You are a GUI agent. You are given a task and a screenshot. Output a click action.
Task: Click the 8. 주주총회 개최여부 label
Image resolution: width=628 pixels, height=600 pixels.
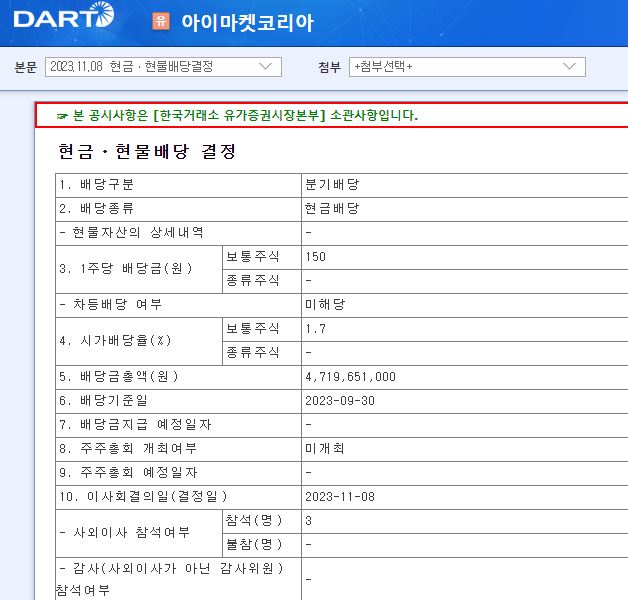(128, 449)
